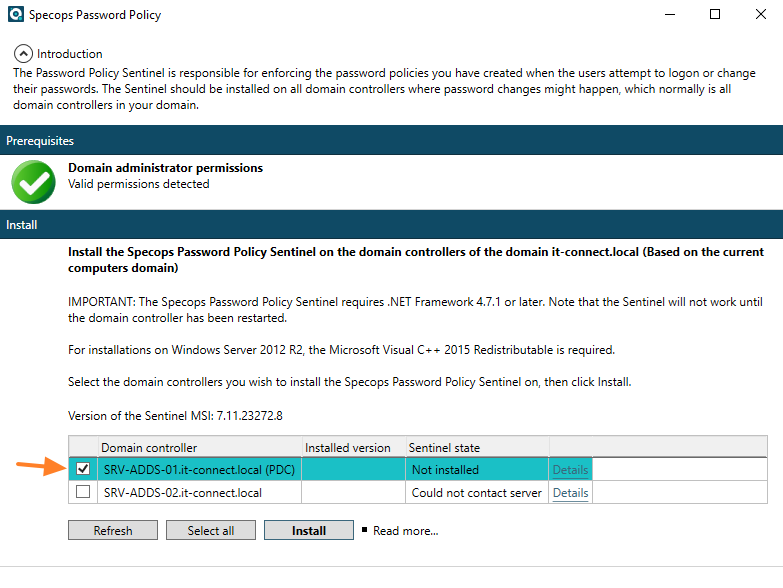Screen dimensions: 783x588
Task: Sort by Domain controller column header
Action: [x=200, y=447]
